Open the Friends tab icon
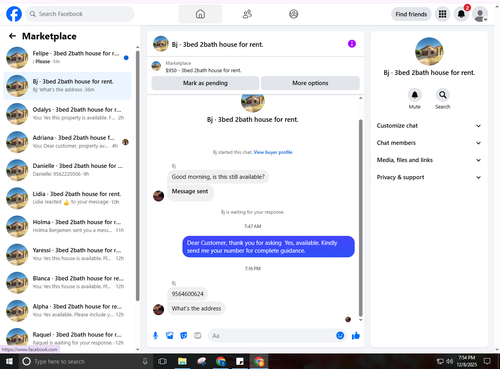The image size is (500, 369). [247, 14]
